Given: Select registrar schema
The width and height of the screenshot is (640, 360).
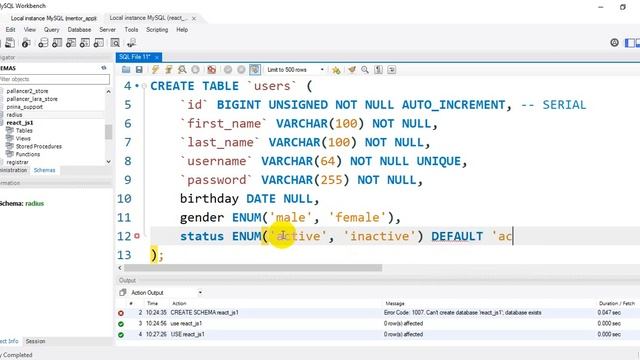Looking at the screenshot, I should click(x=18, y=162).
